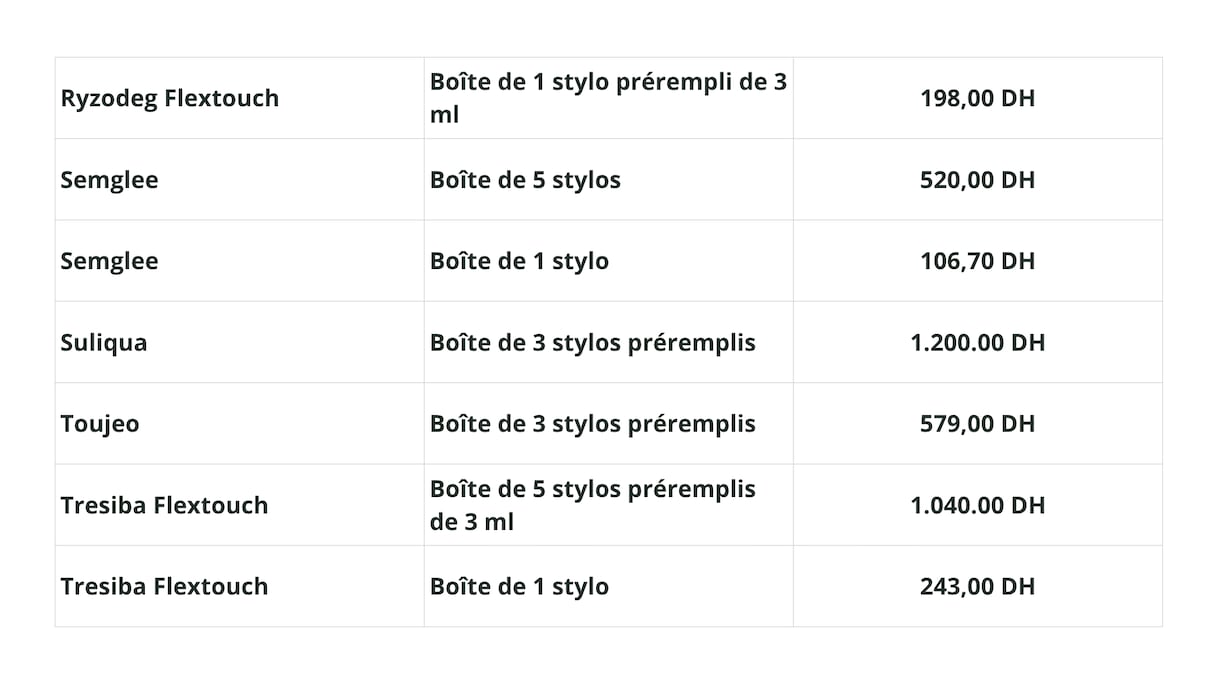Select the Suliqua product name

pos(103,342)
